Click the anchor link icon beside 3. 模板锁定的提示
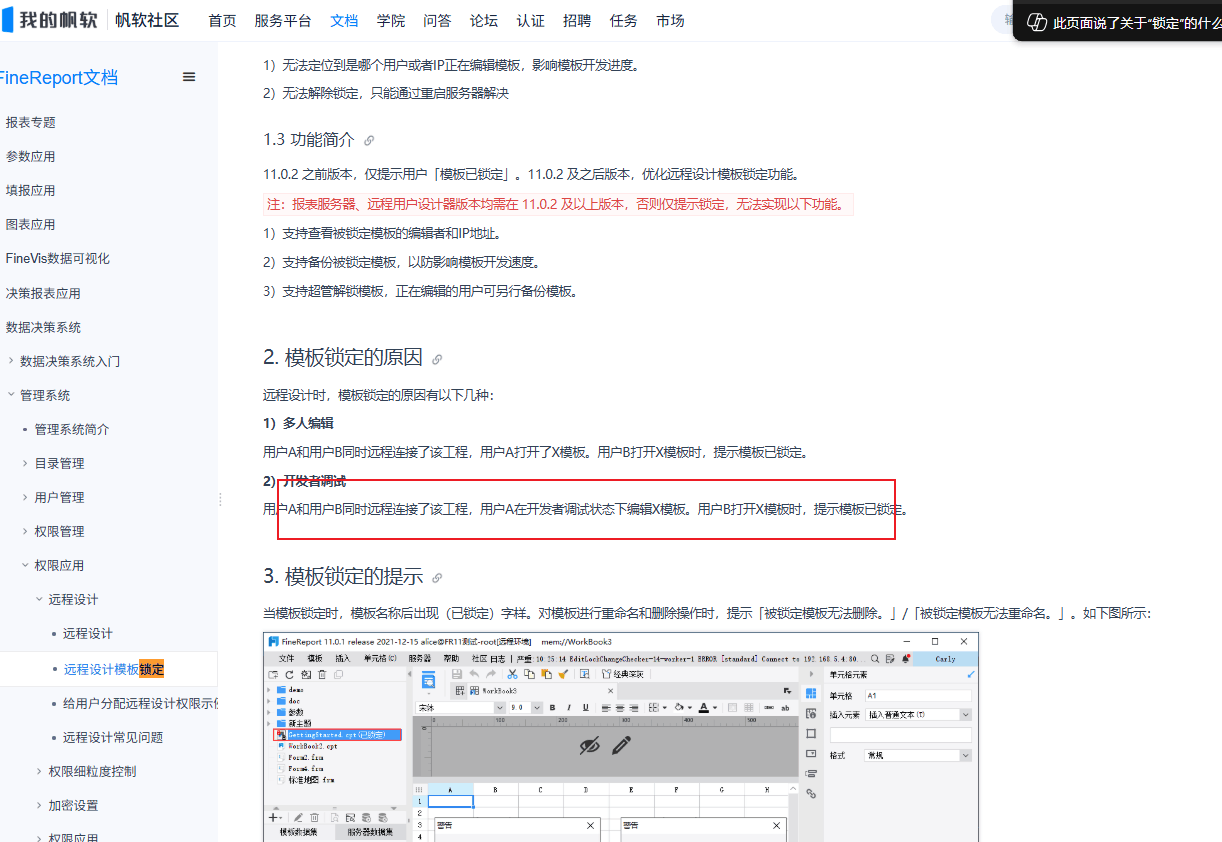The width and height of the screenshot is (1222, 842). [437, 578]
